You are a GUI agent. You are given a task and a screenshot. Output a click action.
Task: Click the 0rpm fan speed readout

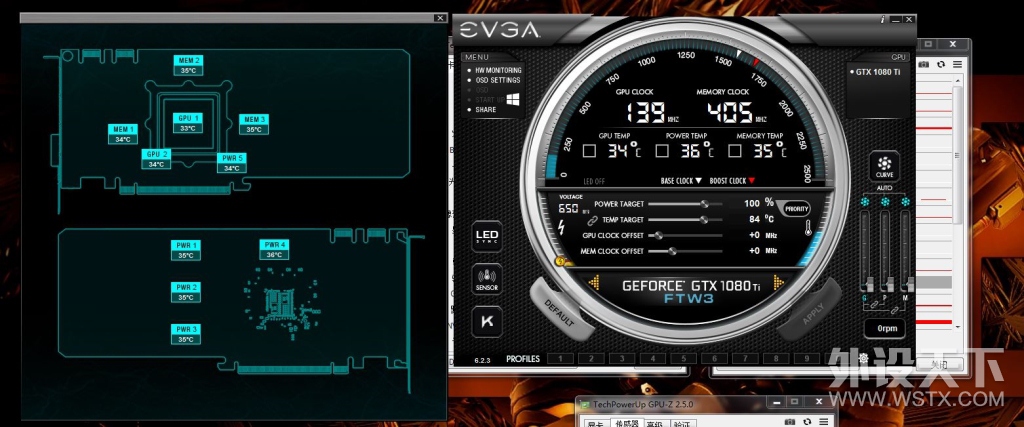[x=885, y=328]
